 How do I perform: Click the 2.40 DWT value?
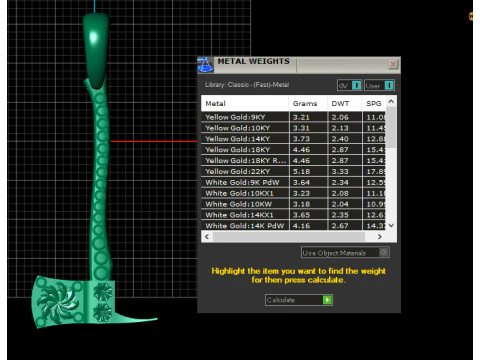pyautogui.click(x=340, y=139)
